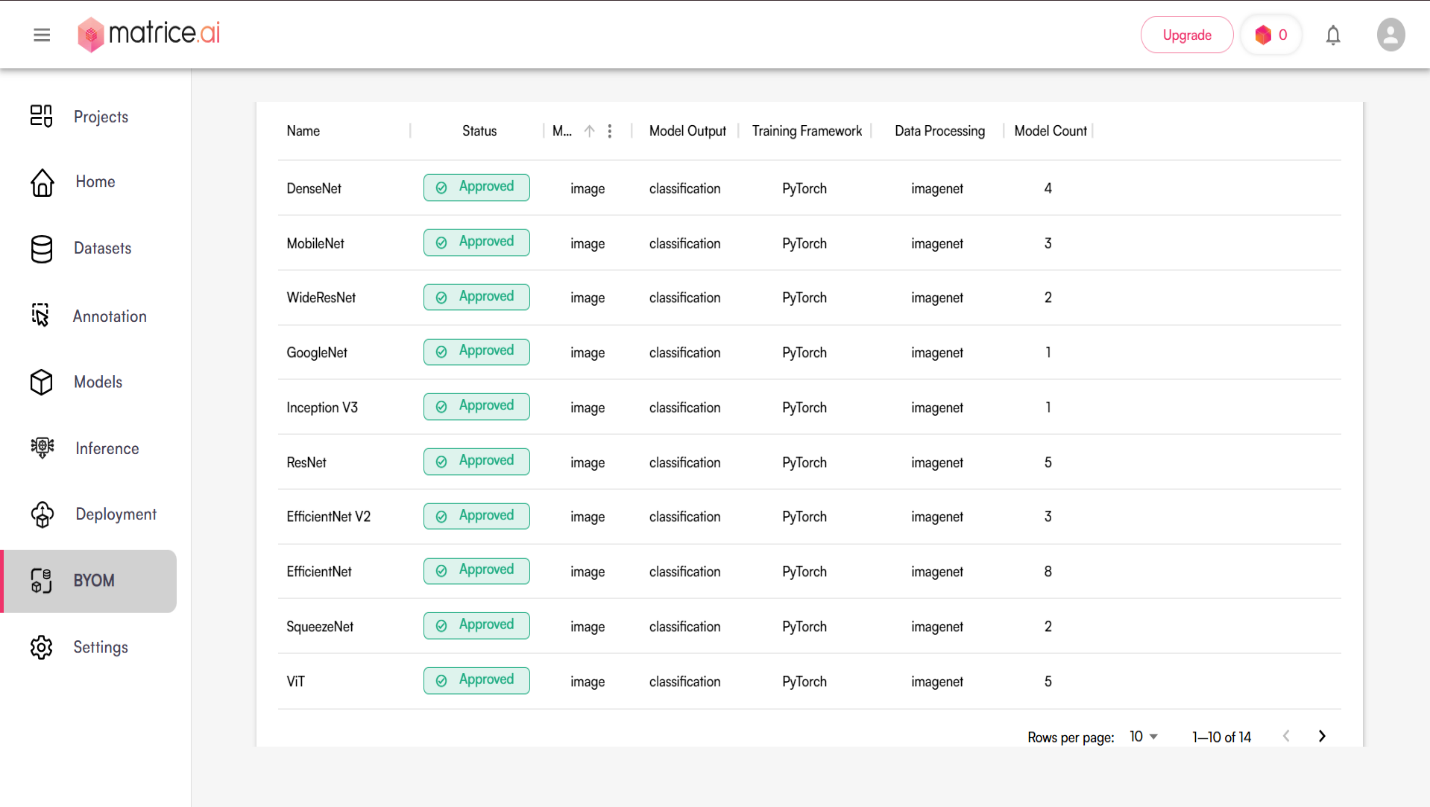This screenshot has width=1430, height=807.
Task: Select the ResNet row name
Action: [306, 462]
